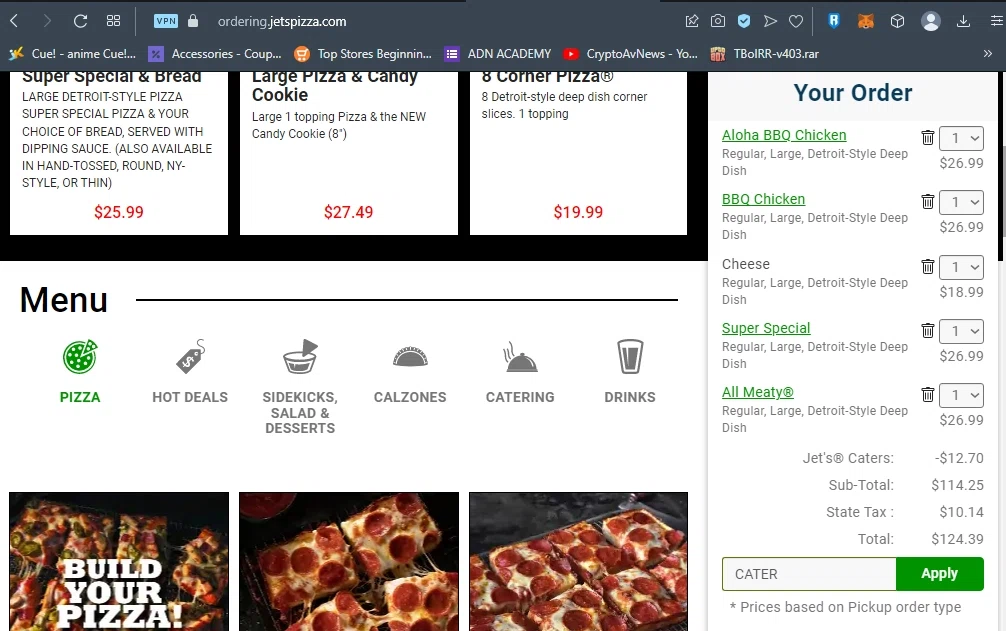Click the catering cloche icon
Screen dimensions: 1006x631
pos(520,357)
